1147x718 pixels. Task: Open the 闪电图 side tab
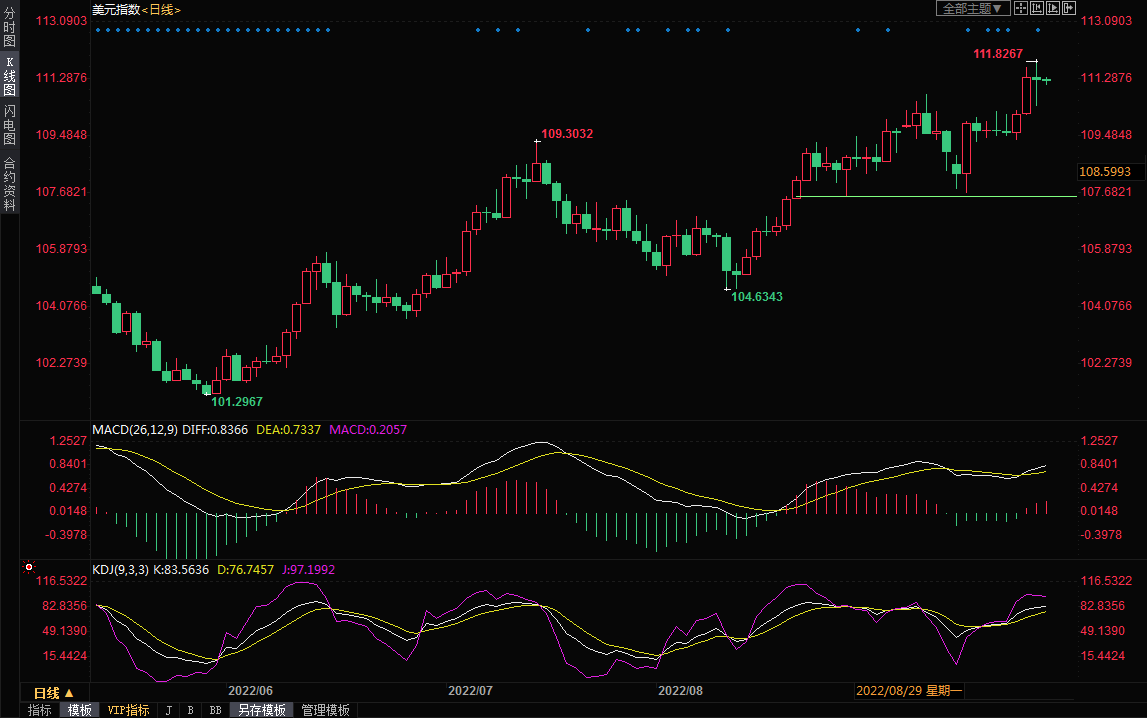click(9, 124)
